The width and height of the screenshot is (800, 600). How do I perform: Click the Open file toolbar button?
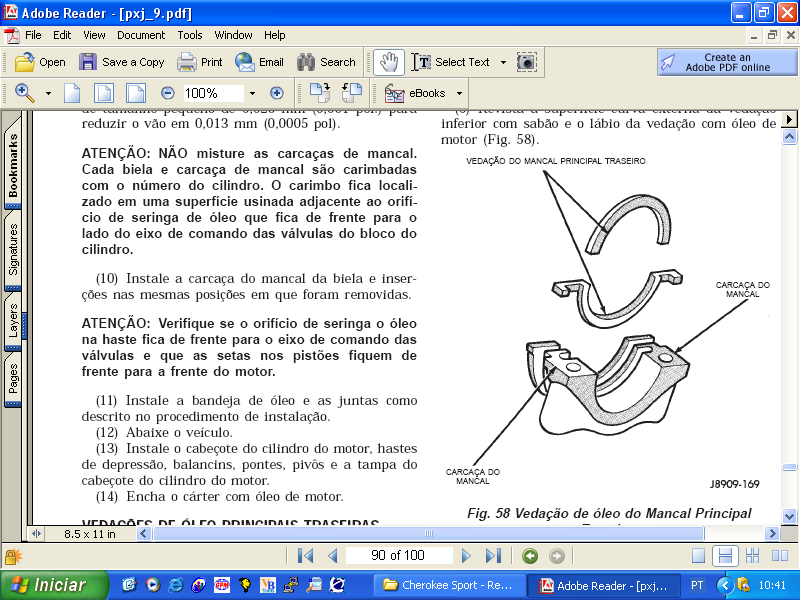[x=40, y=62]
